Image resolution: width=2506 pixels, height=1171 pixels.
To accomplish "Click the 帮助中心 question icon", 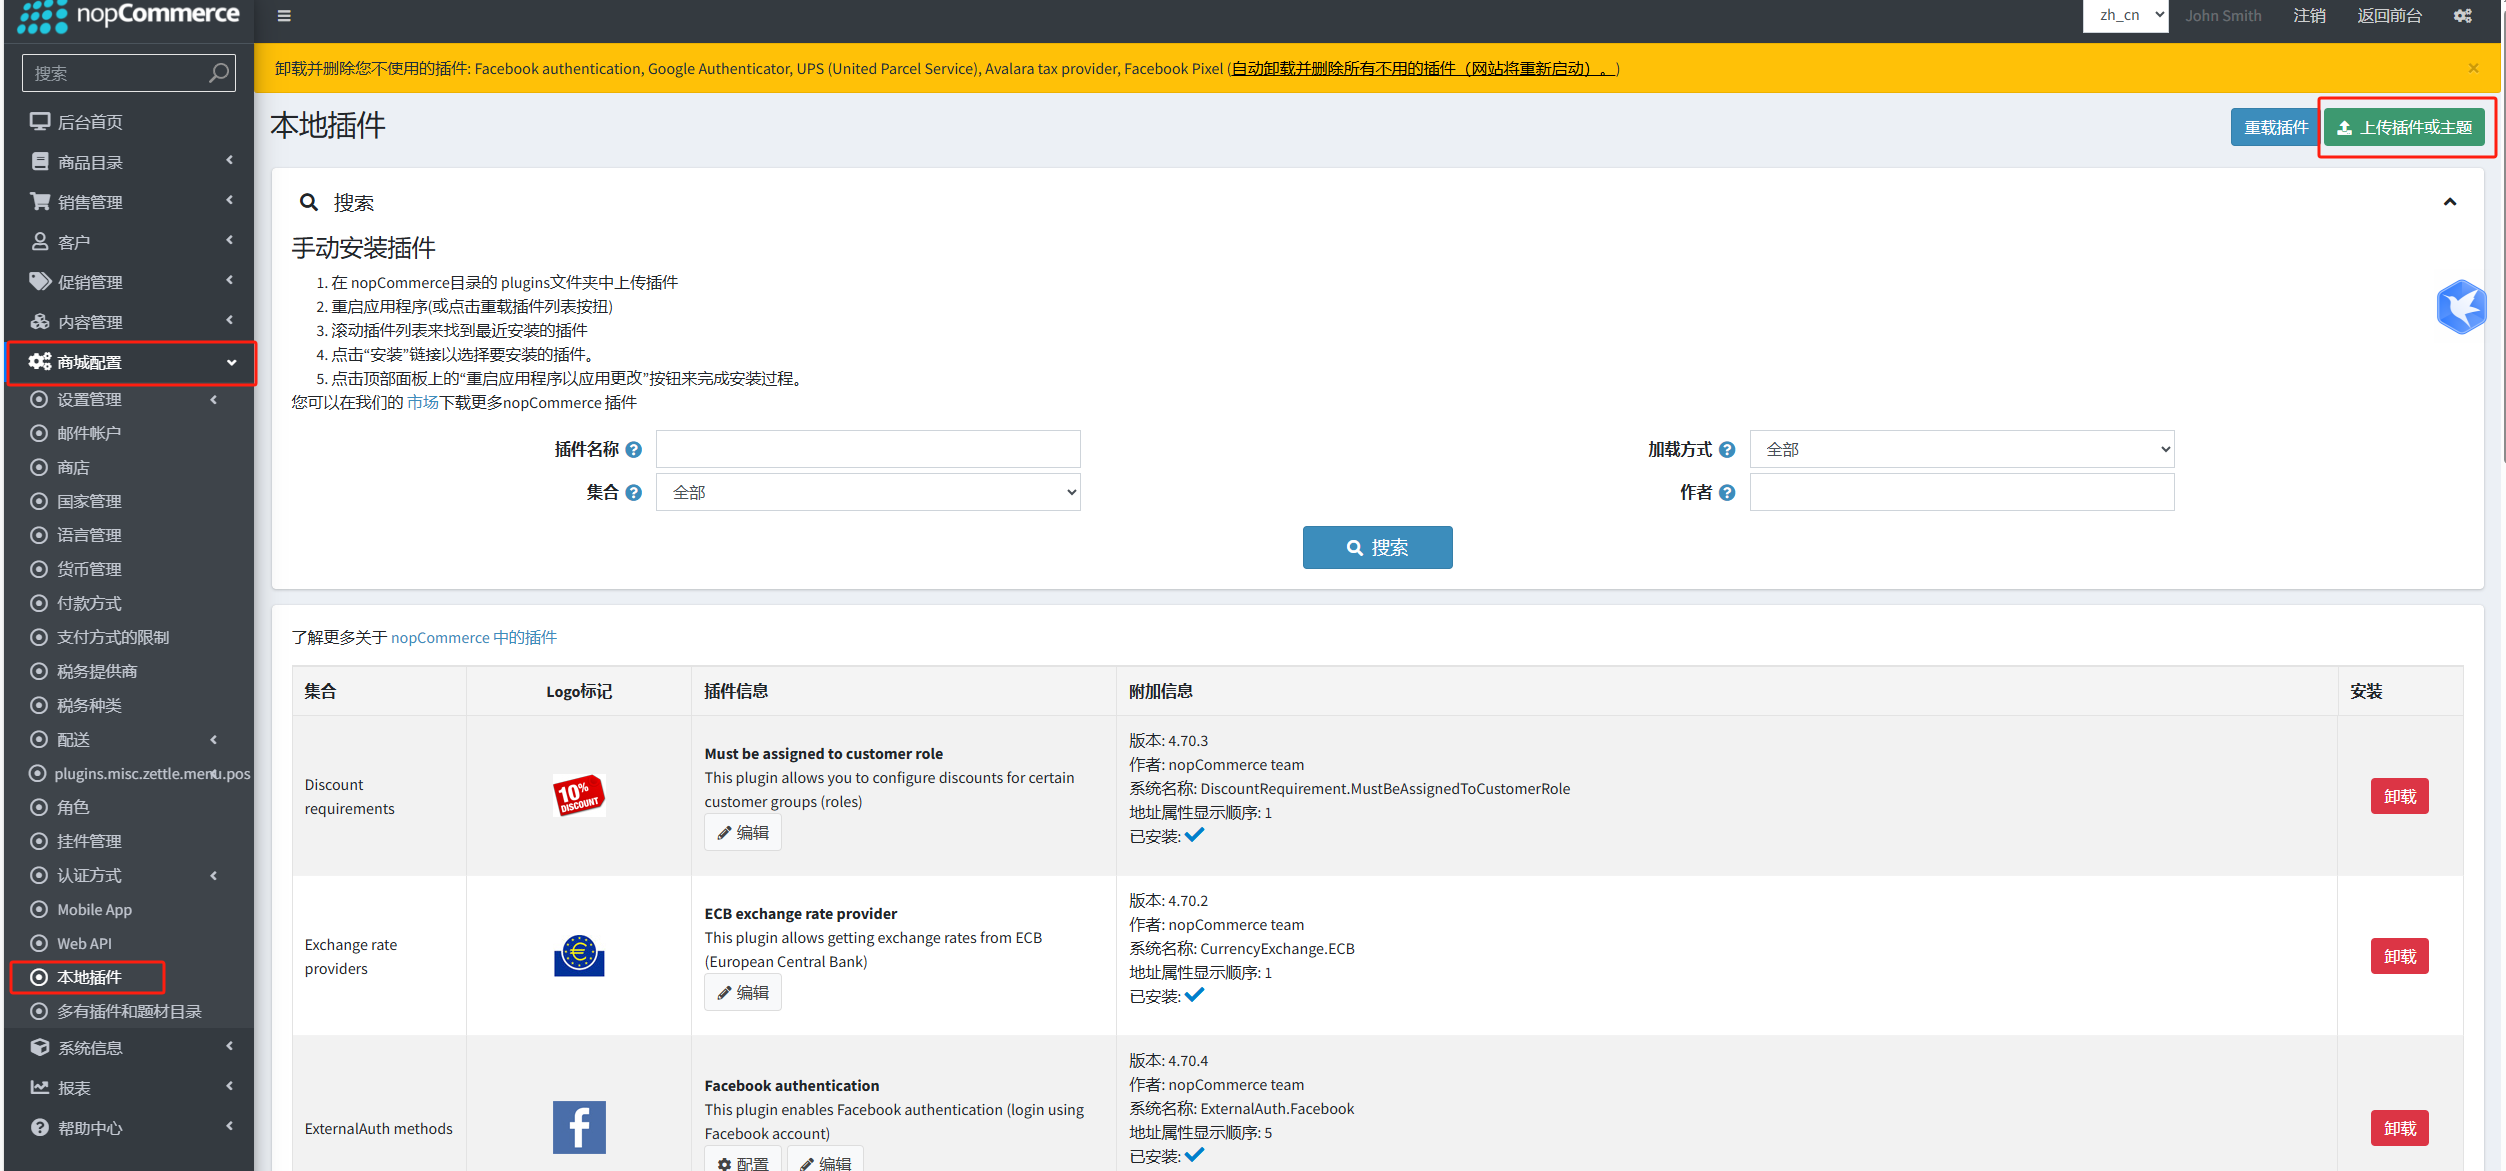I will (x=40, y=1127).
